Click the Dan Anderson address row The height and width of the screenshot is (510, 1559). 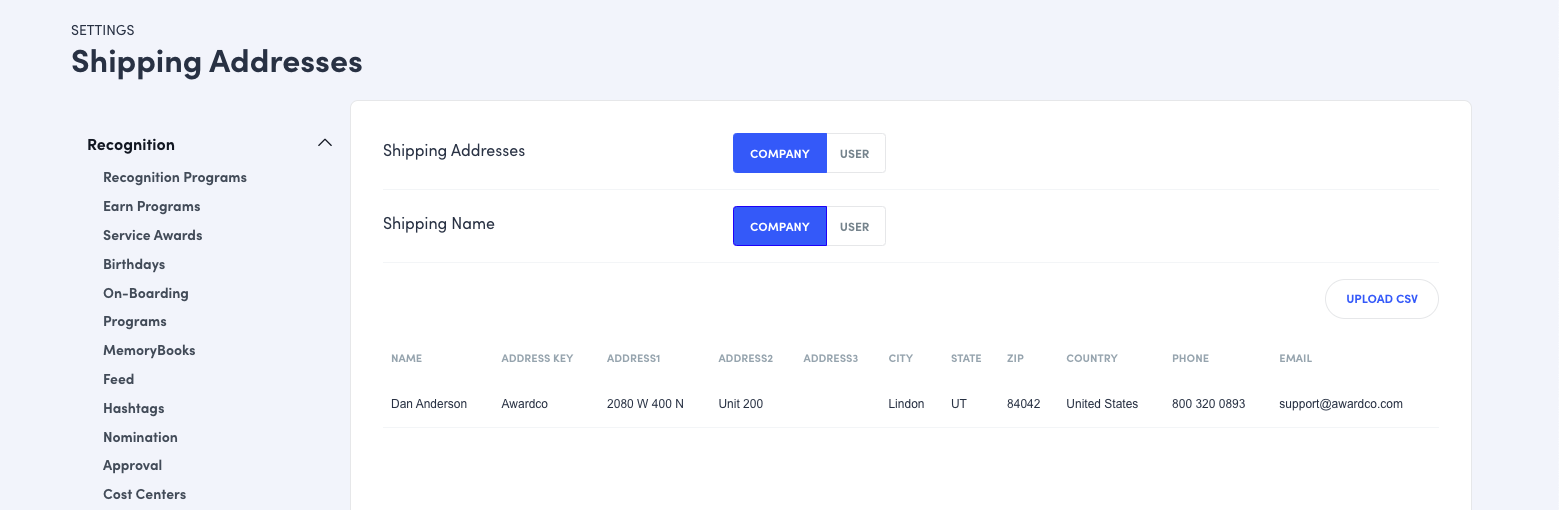pos(429,404)
